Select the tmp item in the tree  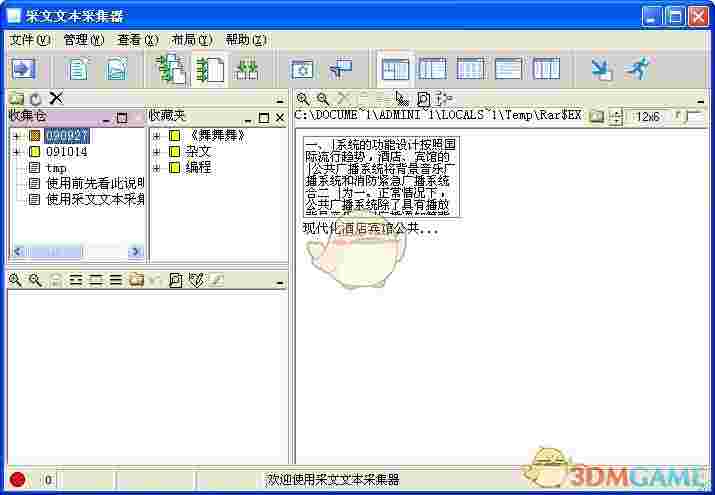click(56, 168)
